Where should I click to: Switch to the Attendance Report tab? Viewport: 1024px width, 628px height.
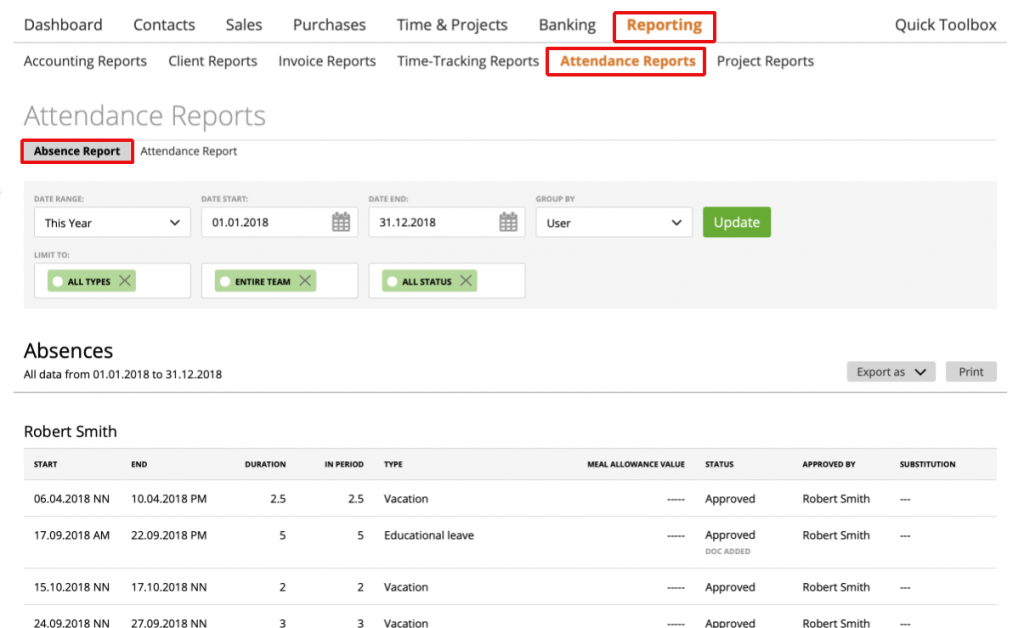point(188,150)
